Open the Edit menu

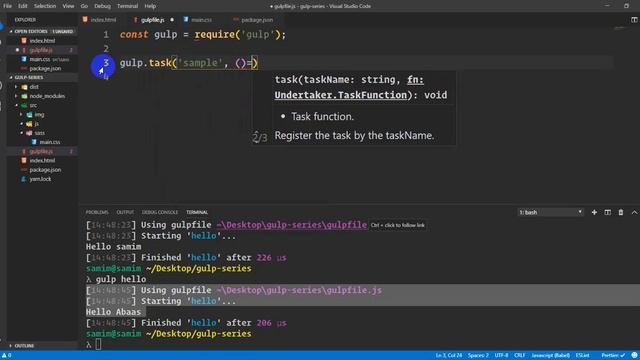(23, 6)
